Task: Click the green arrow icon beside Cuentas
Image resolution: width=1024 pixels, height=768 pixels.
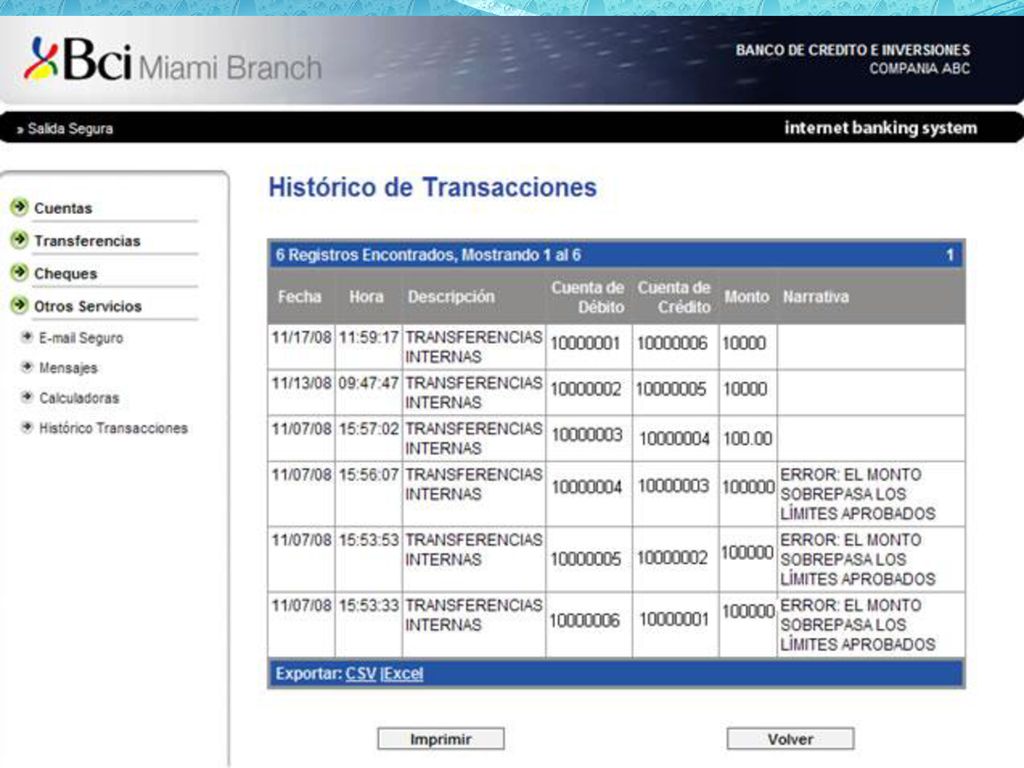Action: (20, 207)
